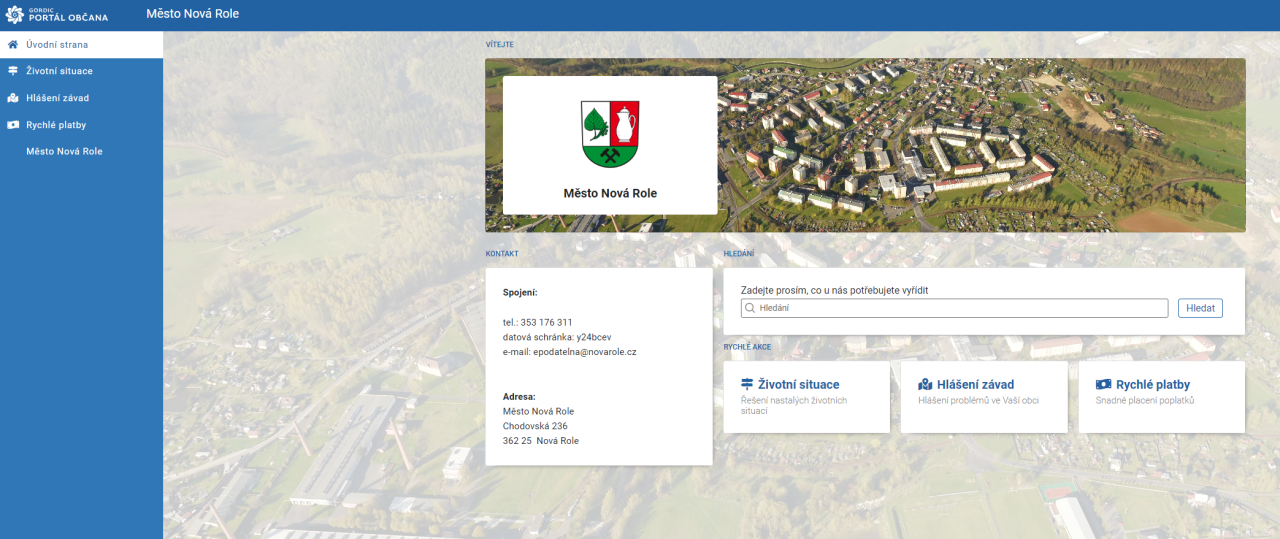Image resolution: width=1280 pixels, height=539 pixels.
Task: Click the signpost icon on the Životní situace card
Action: tap(746, 384)
